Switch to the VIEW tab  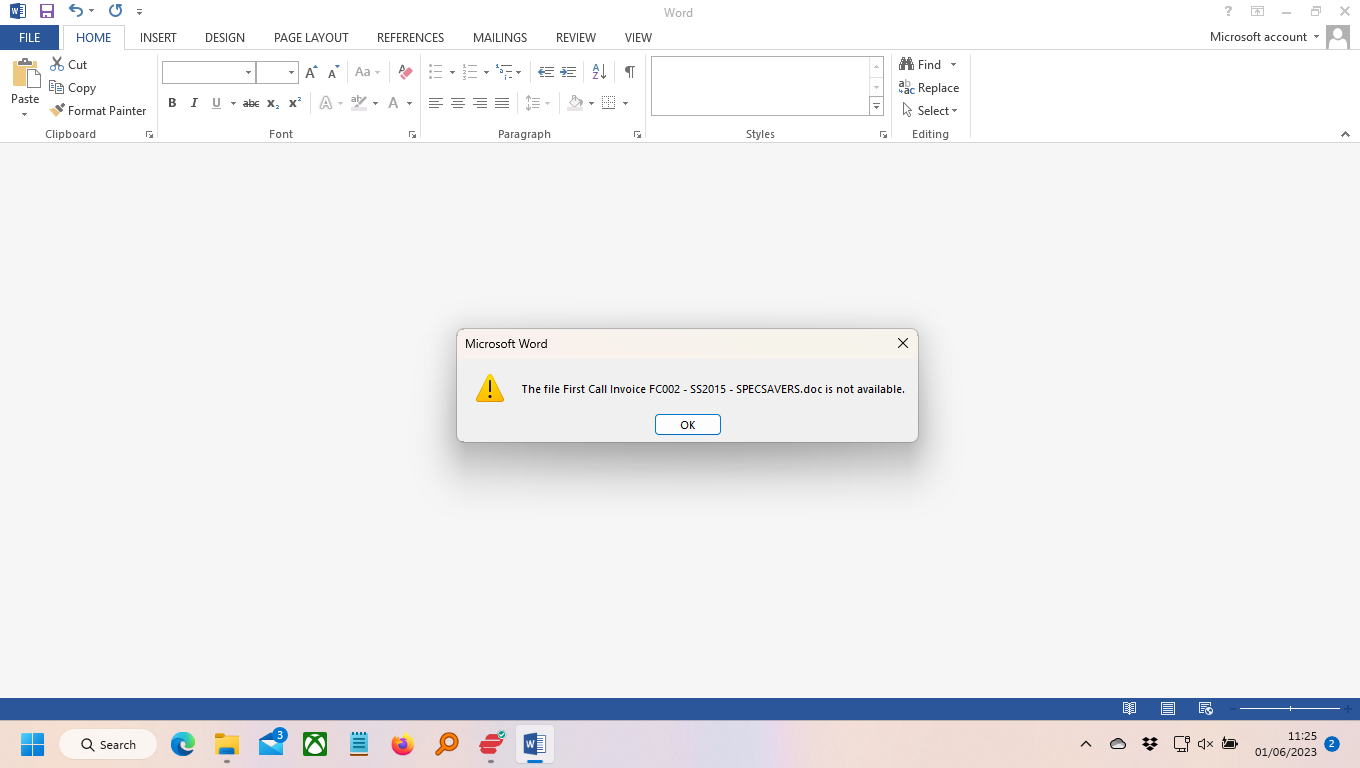(x=638, y=37)
